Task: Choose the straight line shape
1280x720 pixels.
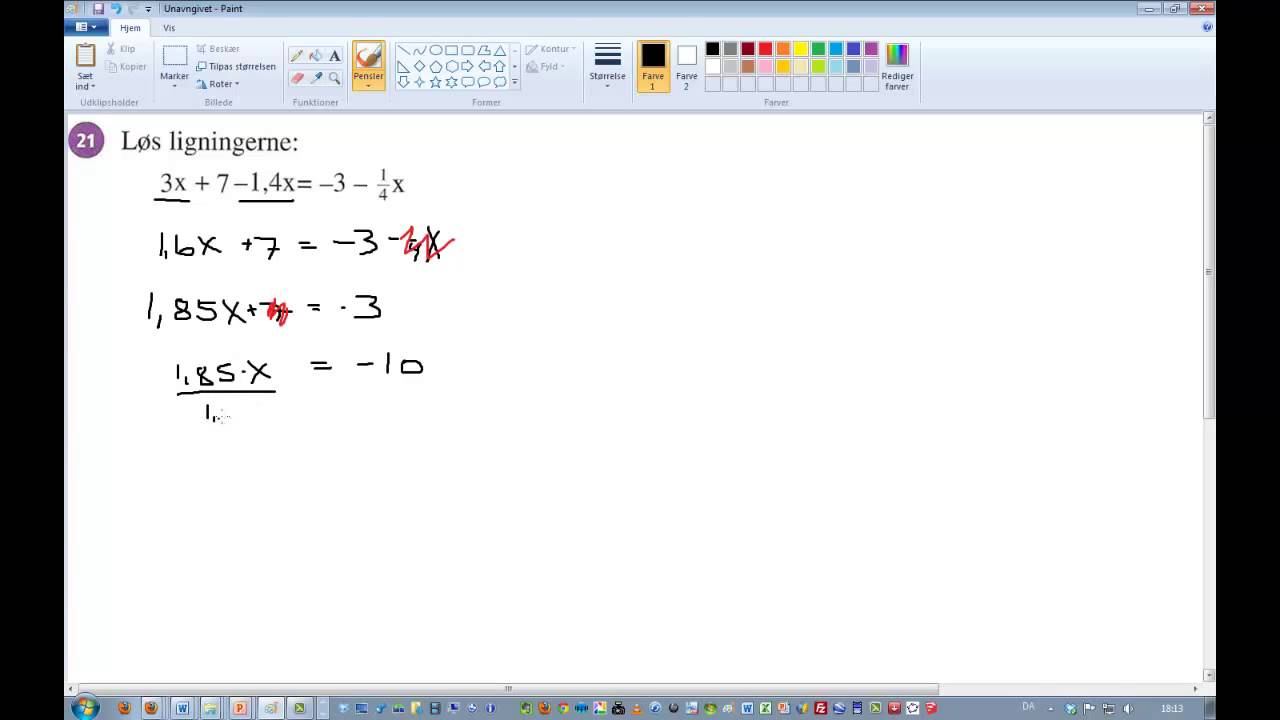Action: point(403,50)
